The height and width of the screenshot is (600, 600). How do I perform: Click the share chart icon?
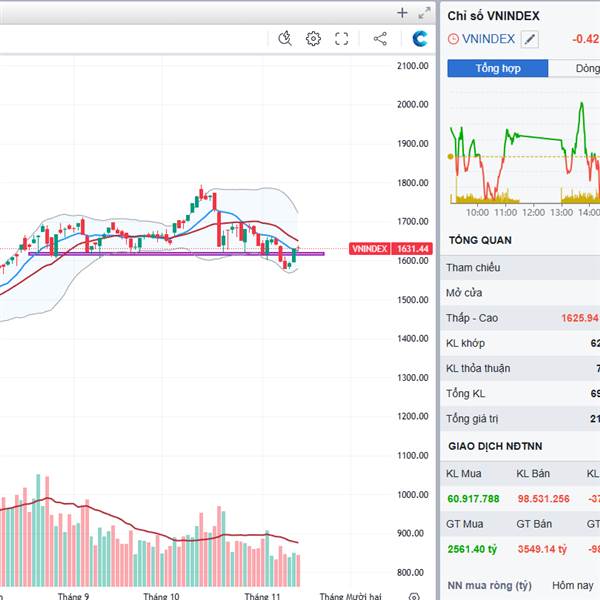(380, 38)
